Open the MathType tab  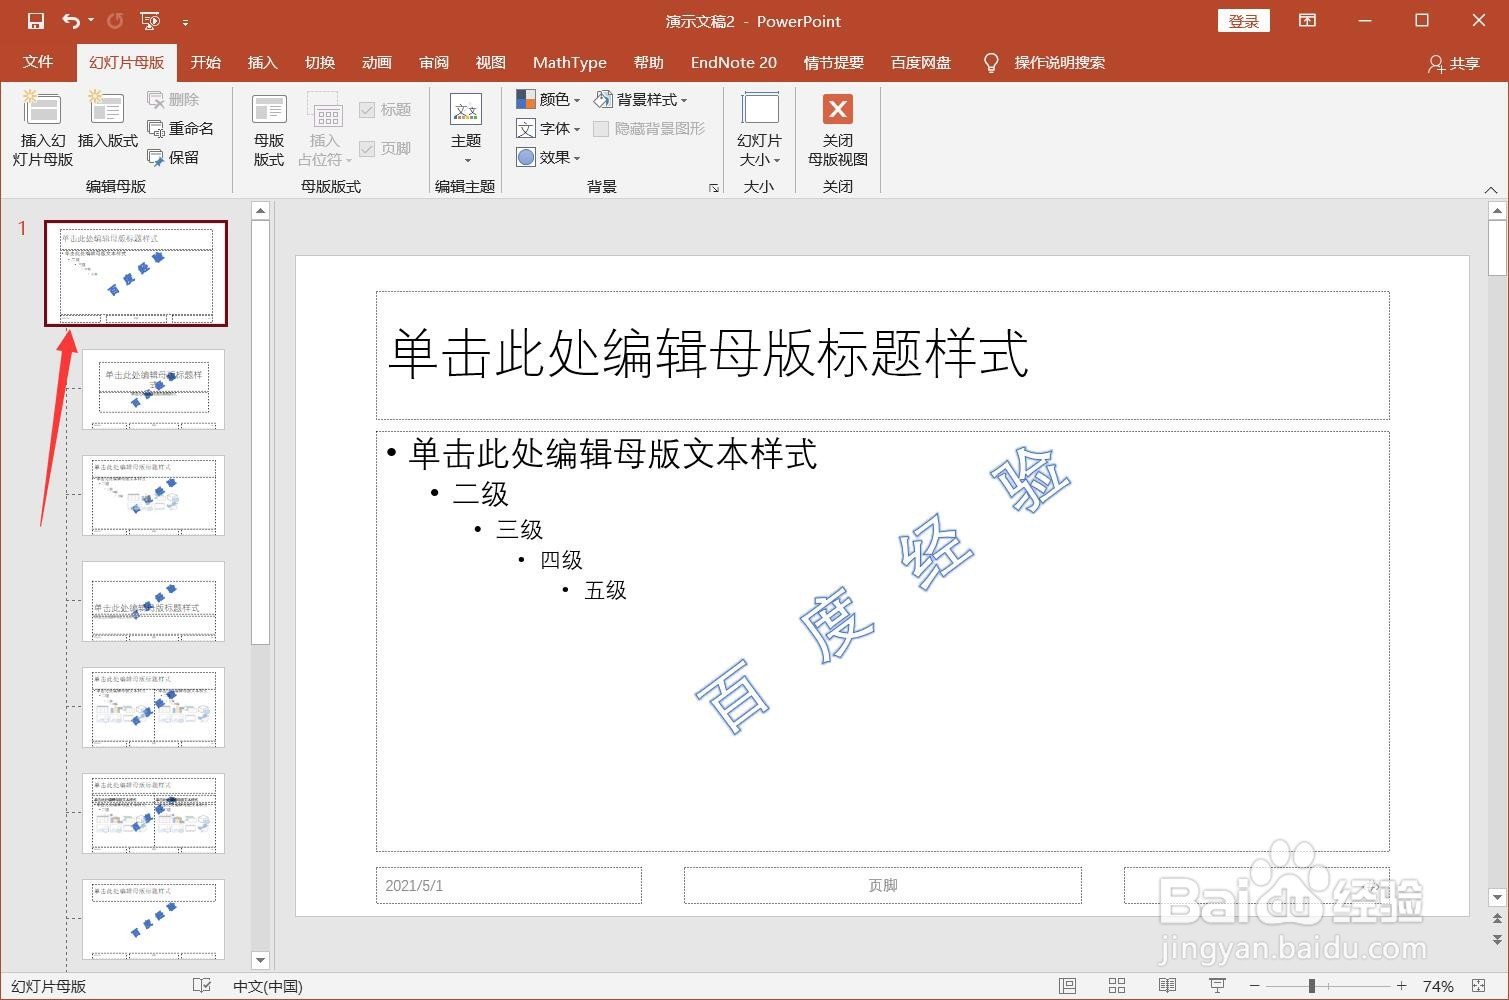tap(570, 62)
